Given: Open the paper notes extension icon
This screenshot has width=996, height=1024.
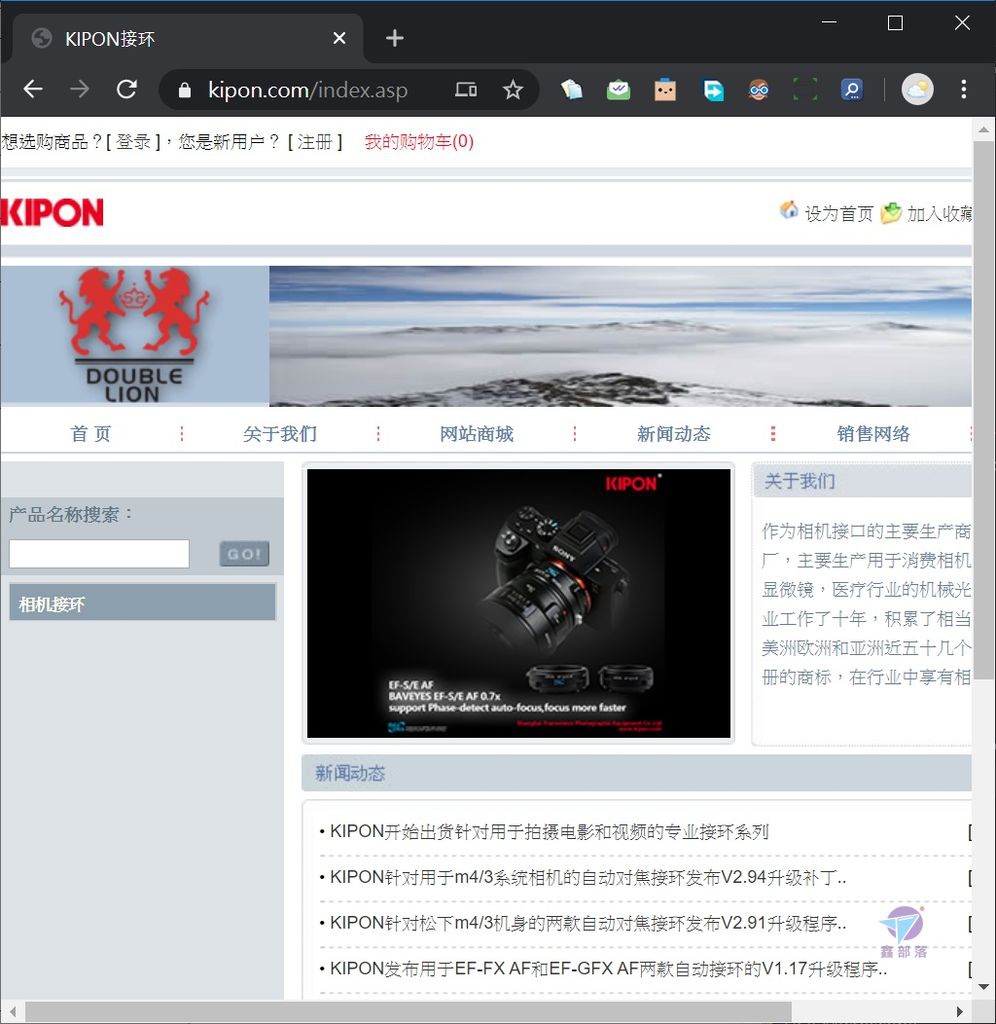Looking at the screenshot, I should [x=571, y=89].
